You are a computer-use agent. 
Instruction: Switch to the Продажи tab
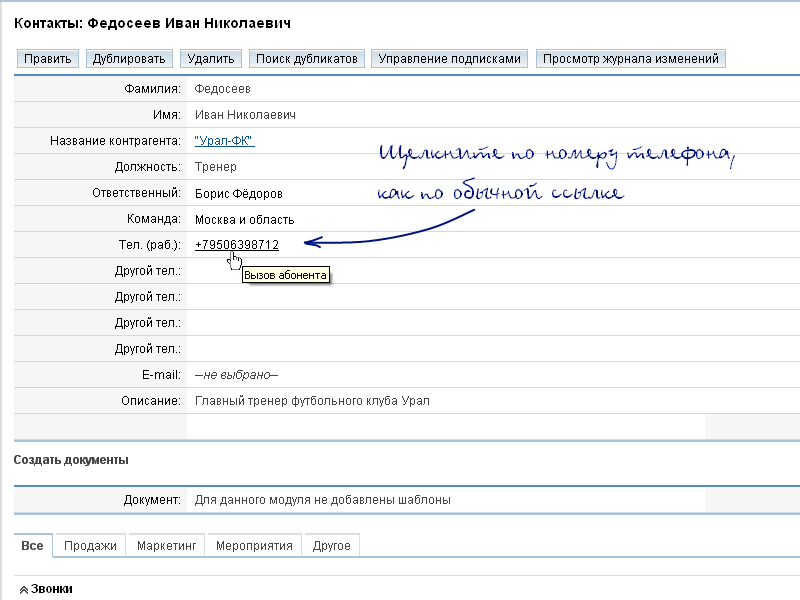90,546
